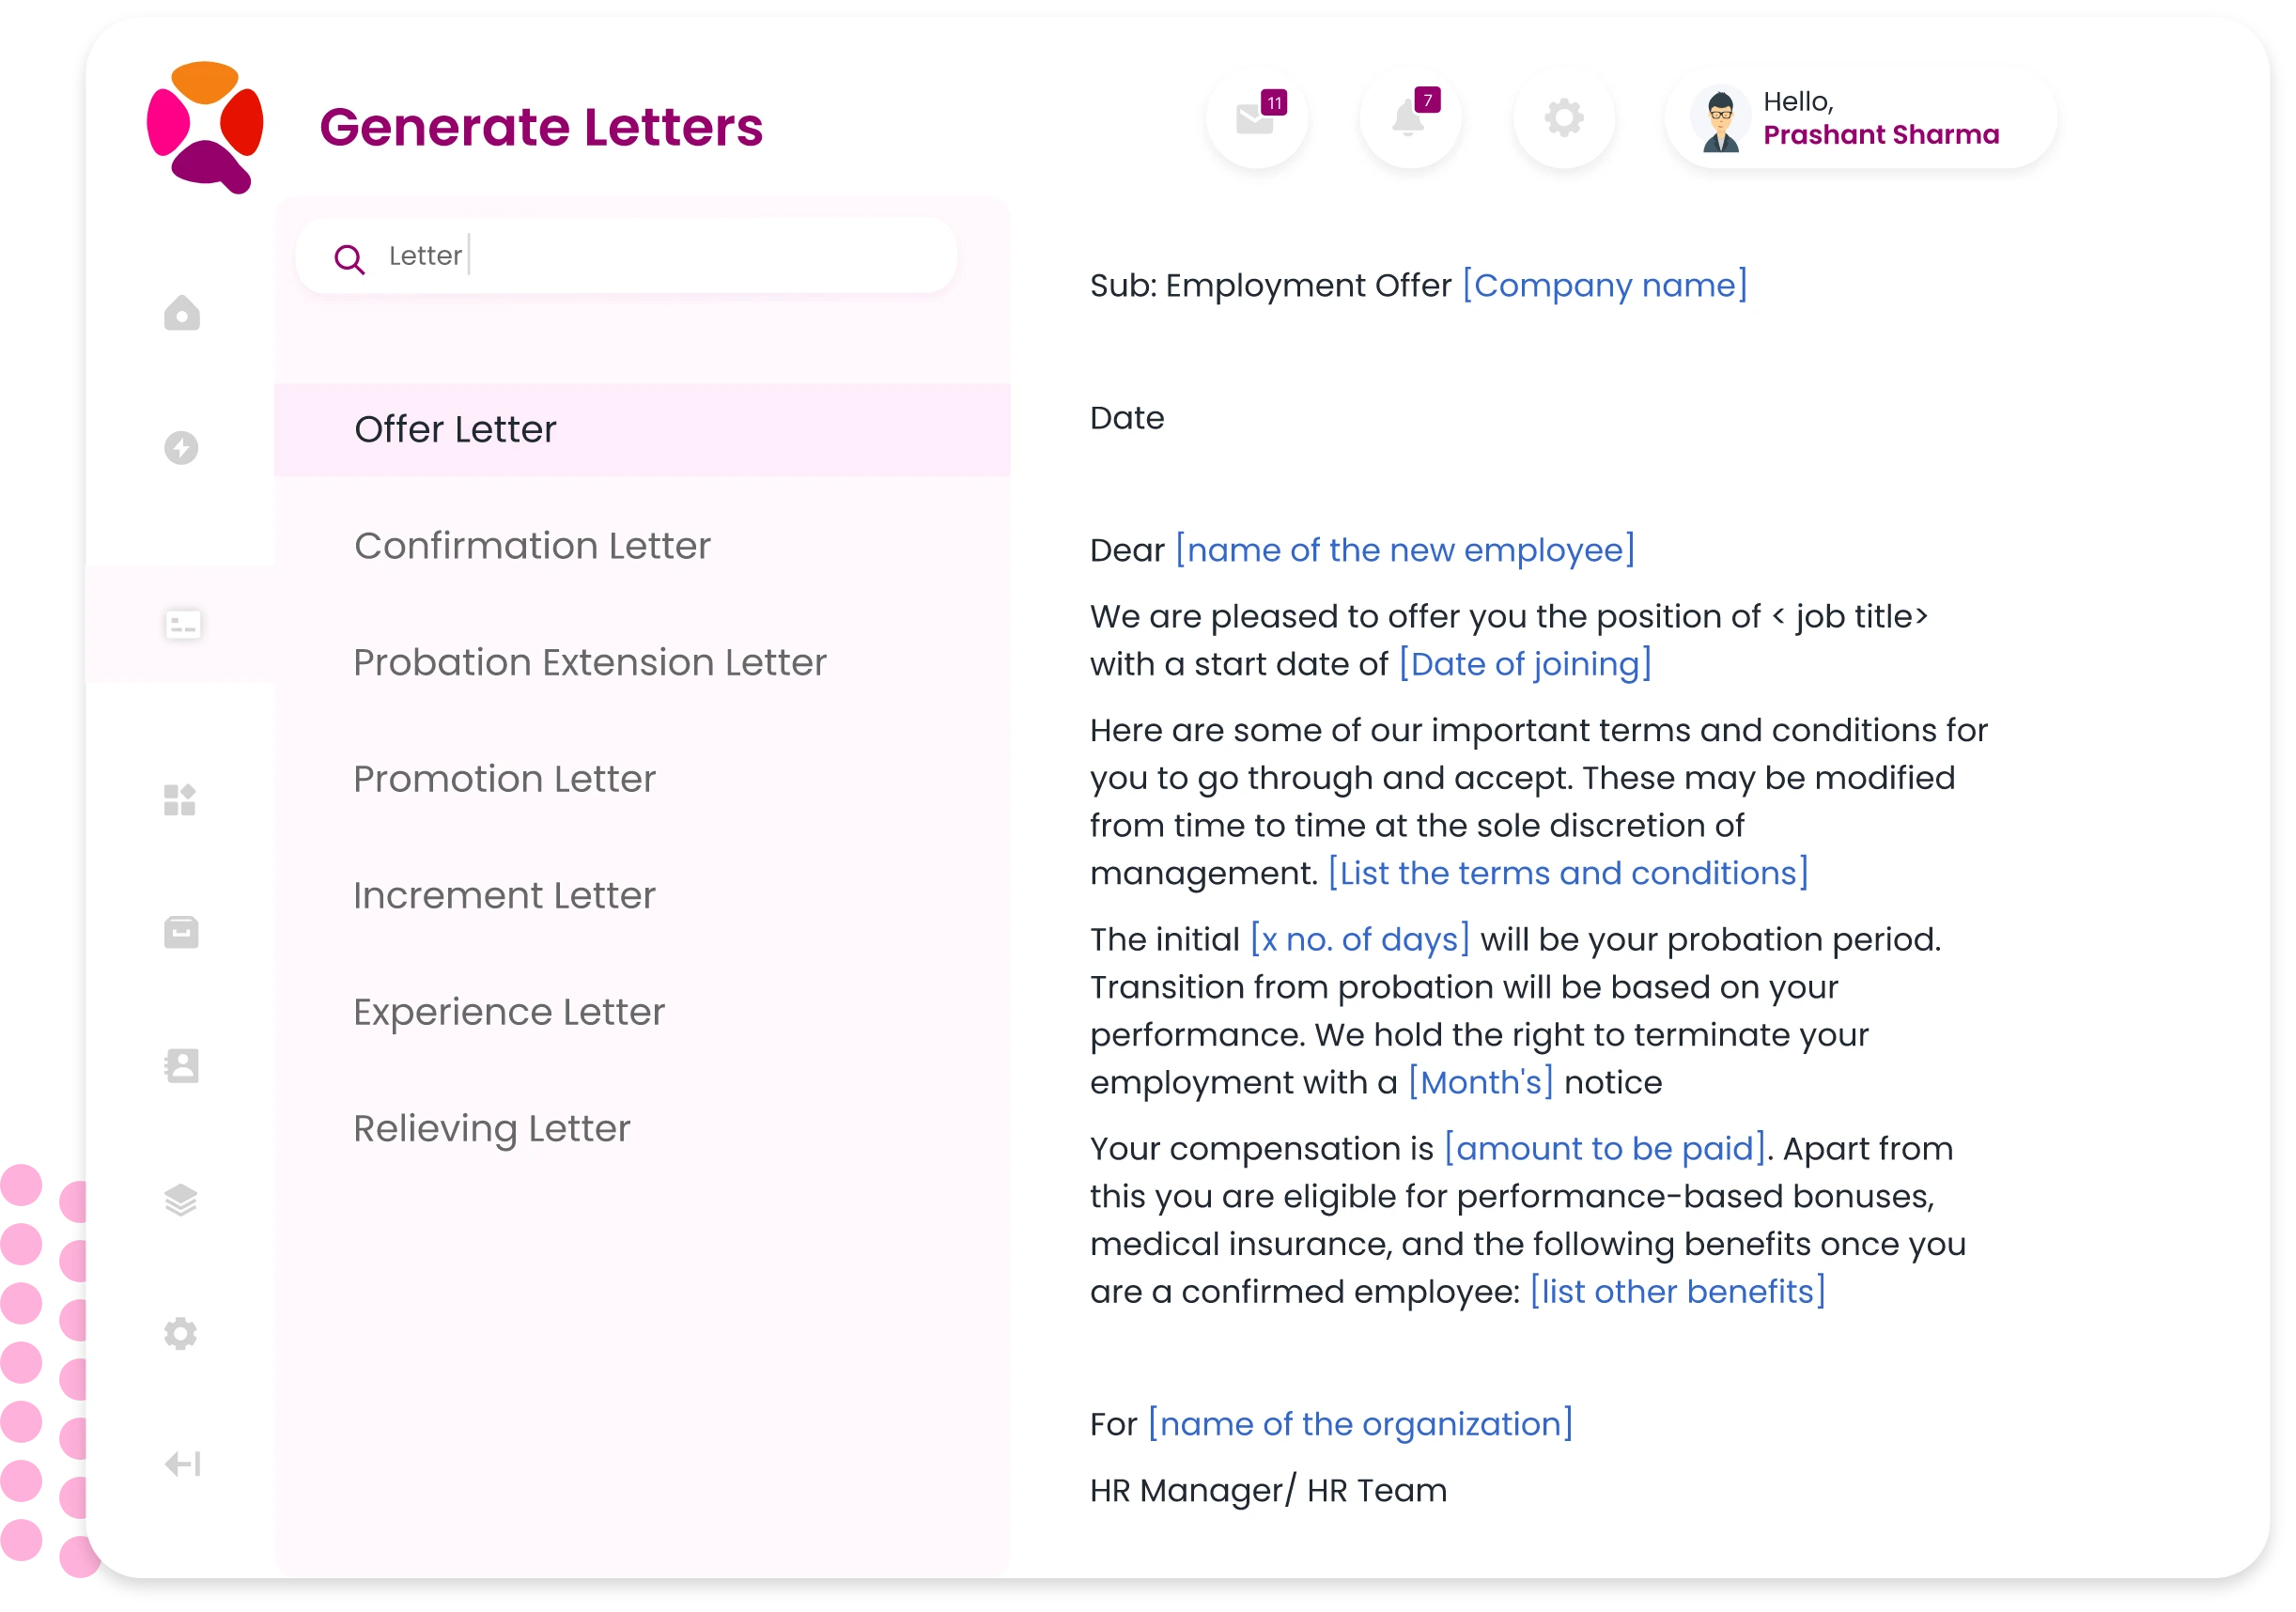Viewport: 2296px width, 1612px height.
Task: Click the apps grid icon in sidebar
Action: 180,800
